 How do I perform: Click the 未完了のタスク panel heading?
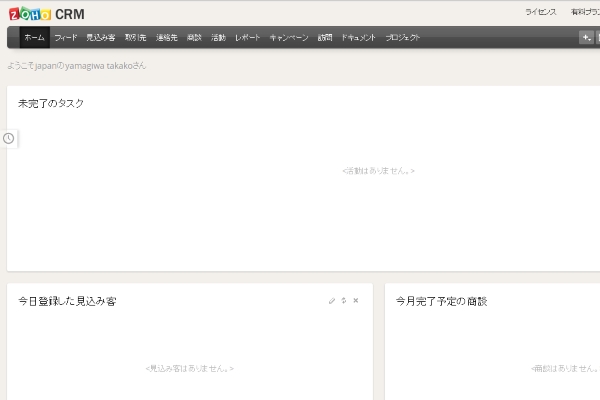51,103
